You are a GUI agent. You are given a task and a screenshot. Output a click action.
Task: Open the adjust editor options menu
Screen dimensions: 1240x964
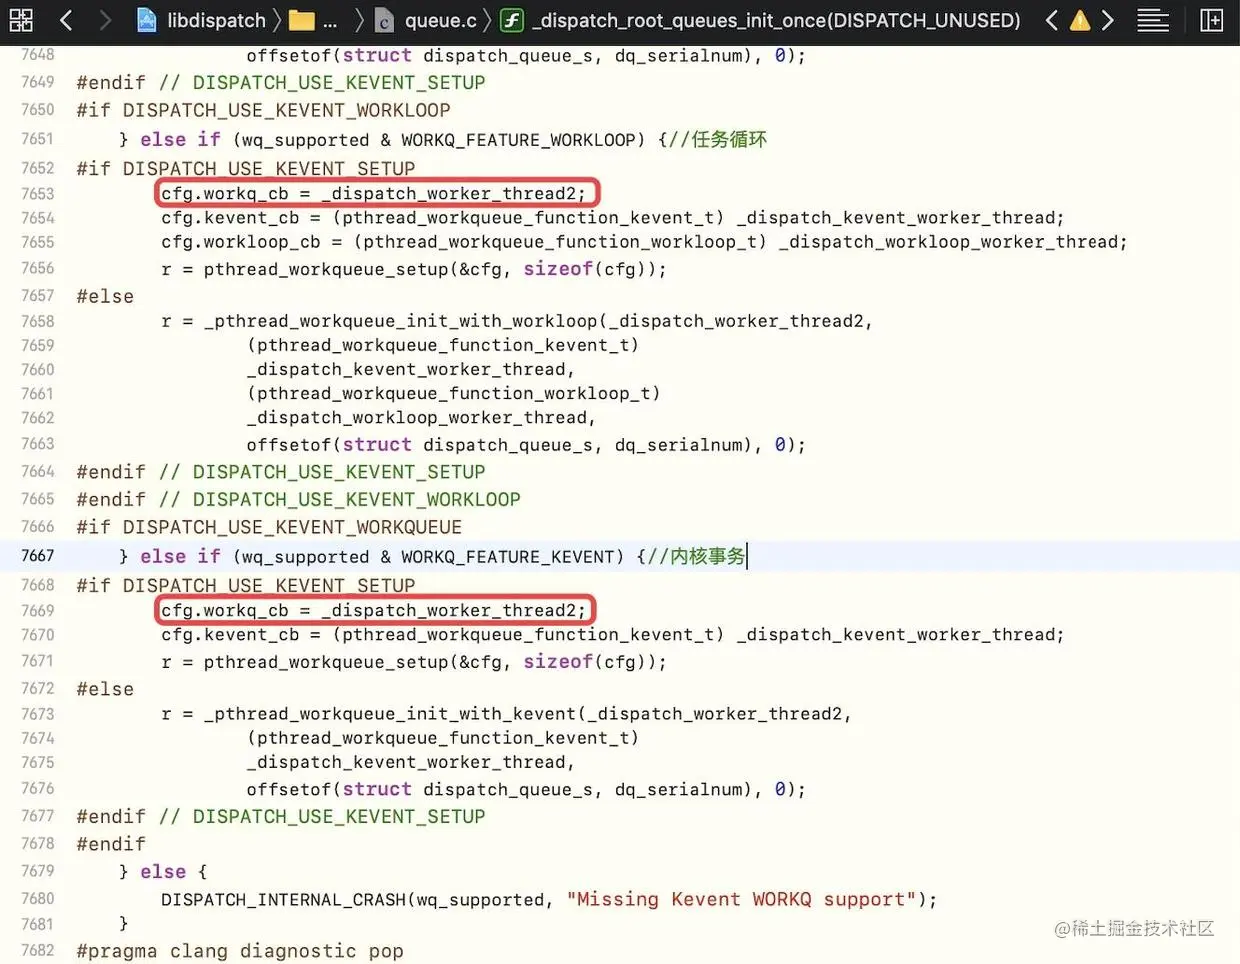coord(1153,20)
